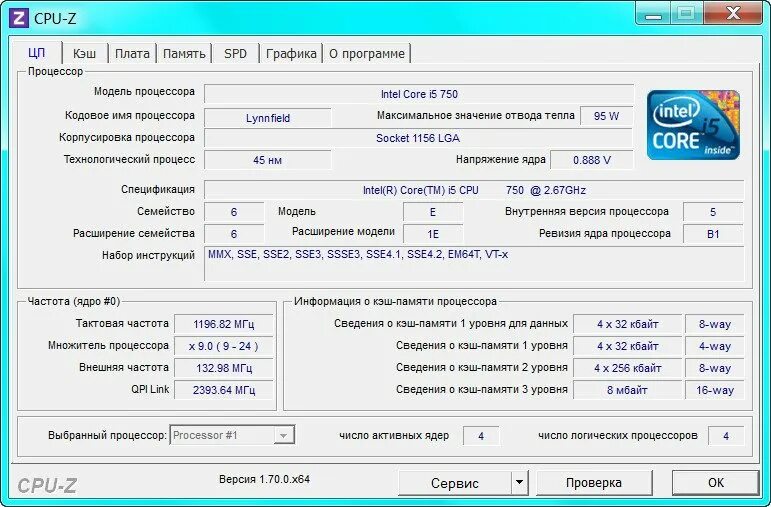
Task: Click the 0.888 V core voltage value
Action: [x=592, y=160]
